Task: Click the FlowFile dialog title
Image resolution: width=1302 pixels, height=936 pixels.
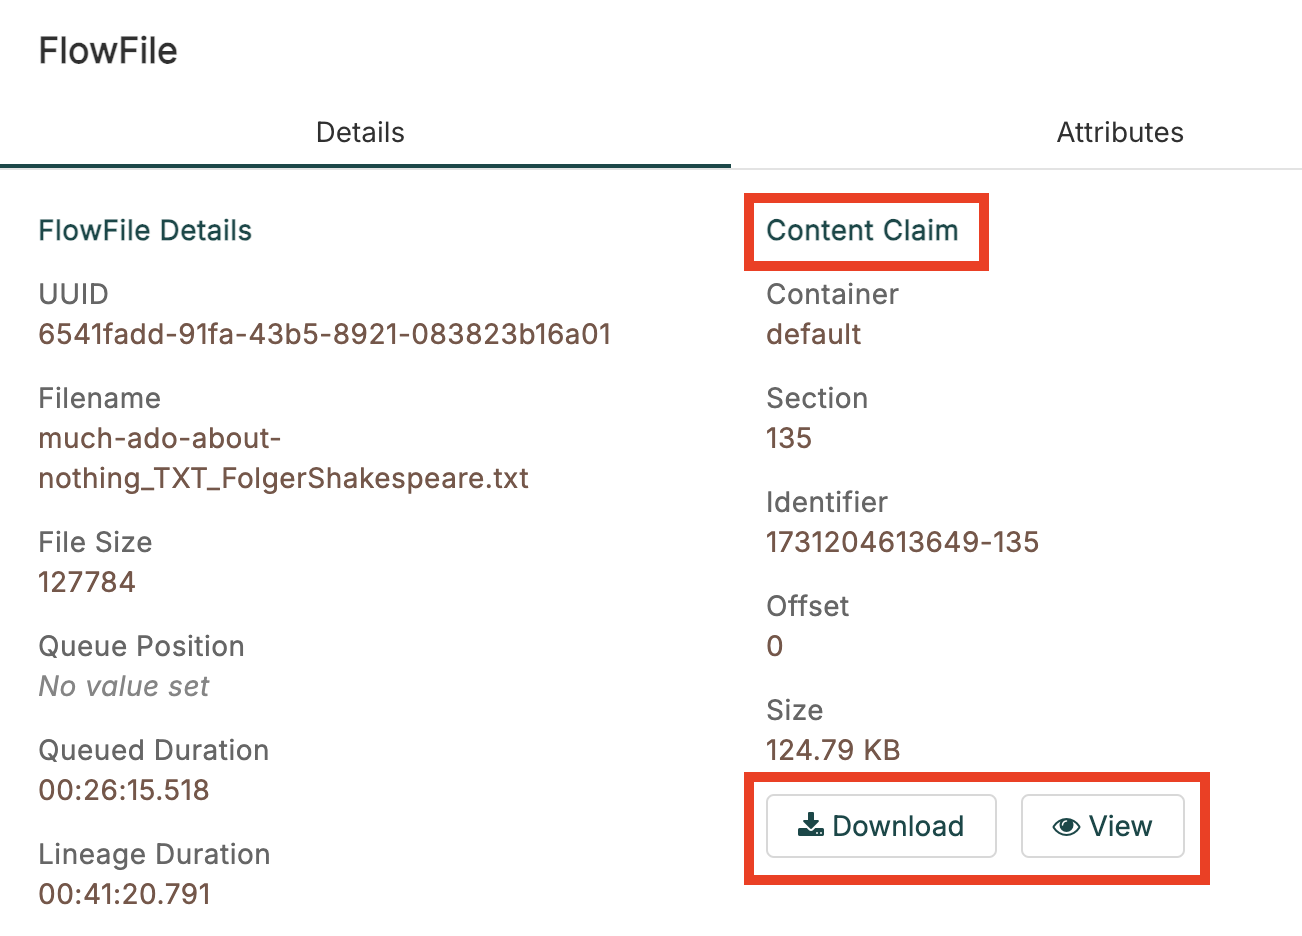Action: (x=108, y=50)
